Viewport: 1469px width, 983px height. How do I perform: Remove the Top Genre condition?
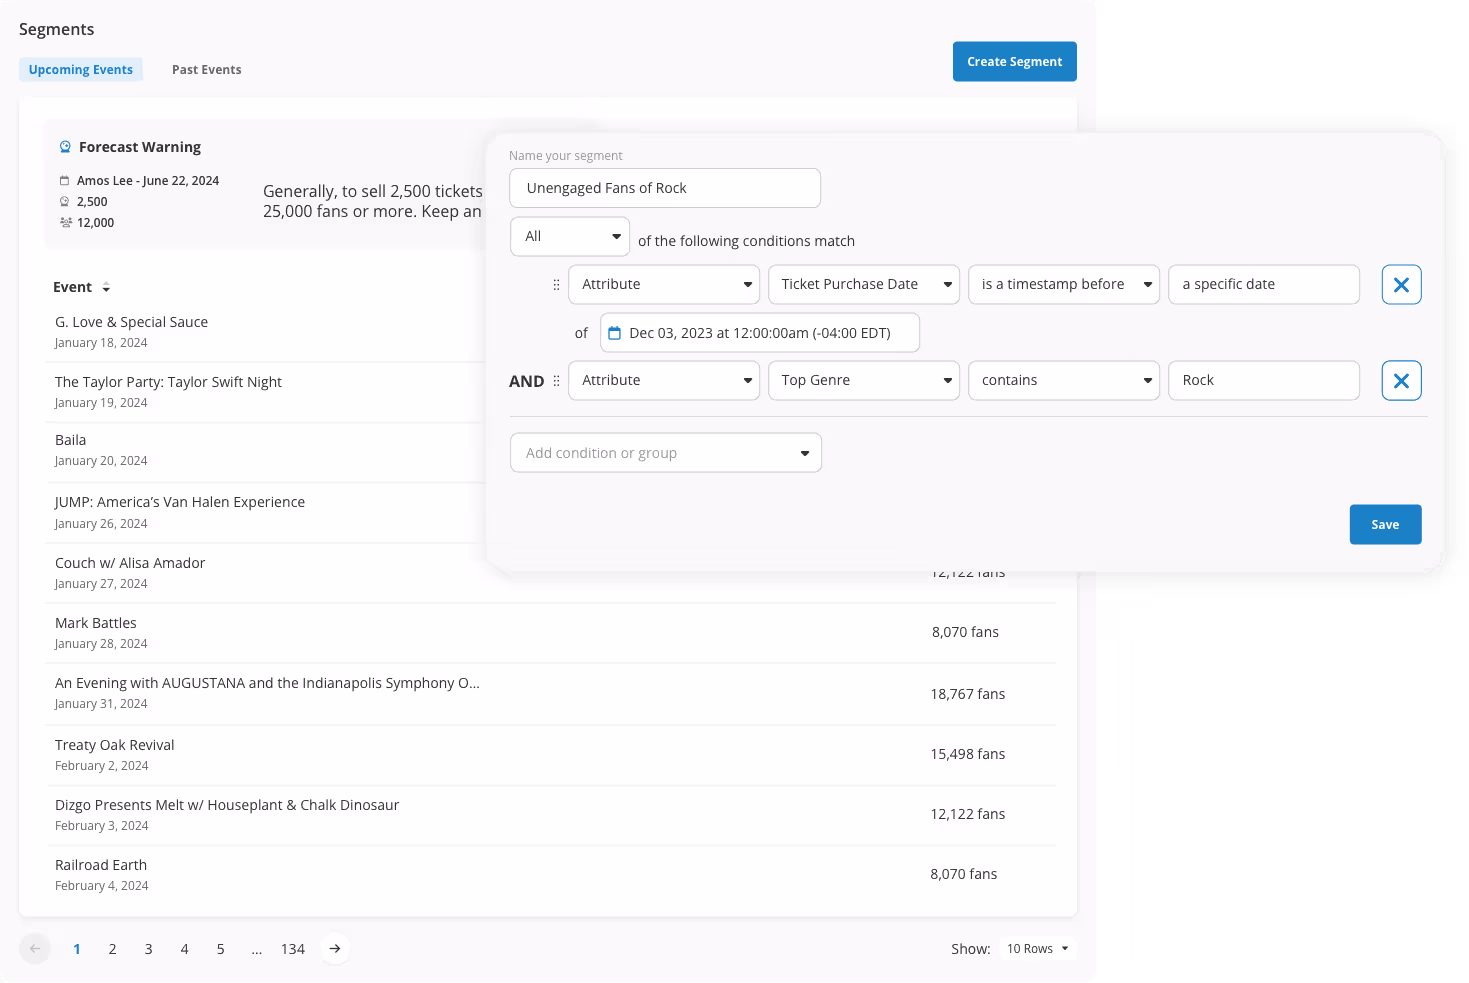tap(1401, 381)
